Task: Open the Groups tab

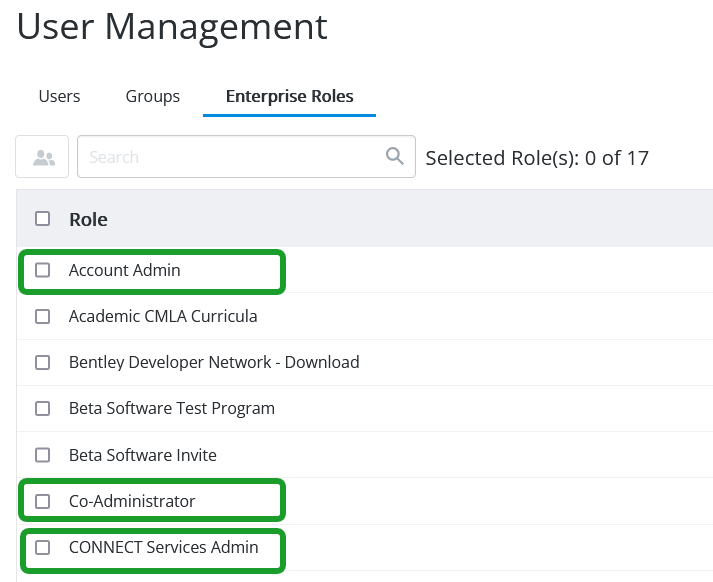Action: tap(153, 96)
